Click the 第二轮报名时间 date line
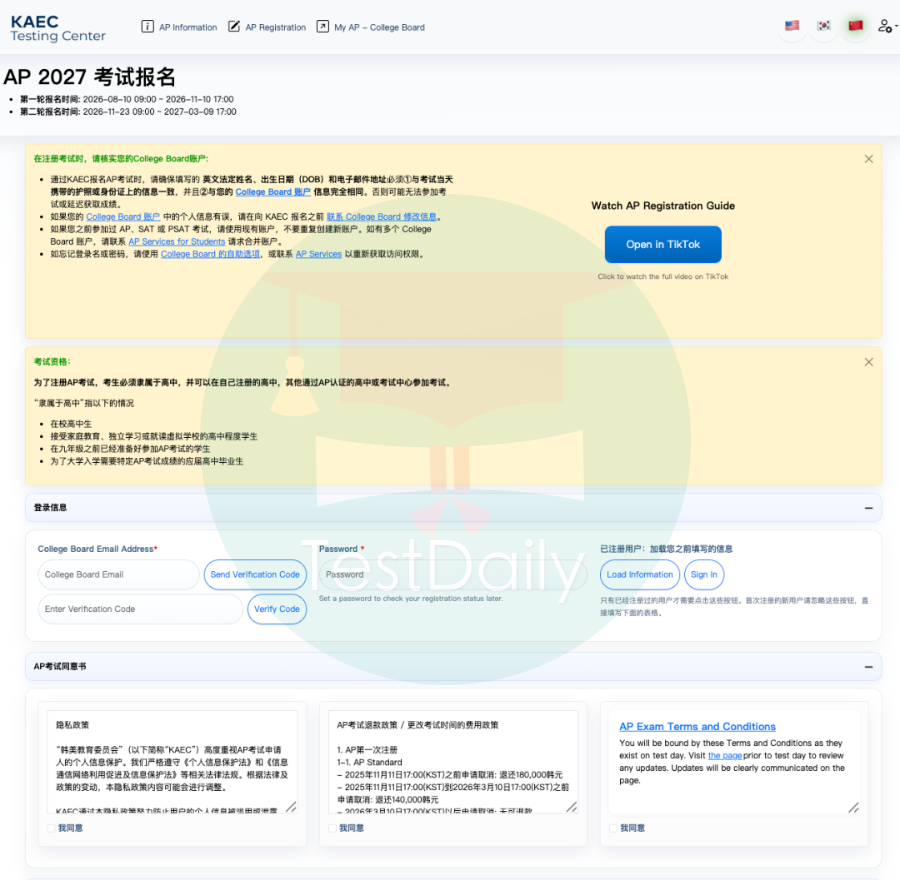Image resolution: width=900 pixels, height=880 pixels. click(x=128, y=112)
